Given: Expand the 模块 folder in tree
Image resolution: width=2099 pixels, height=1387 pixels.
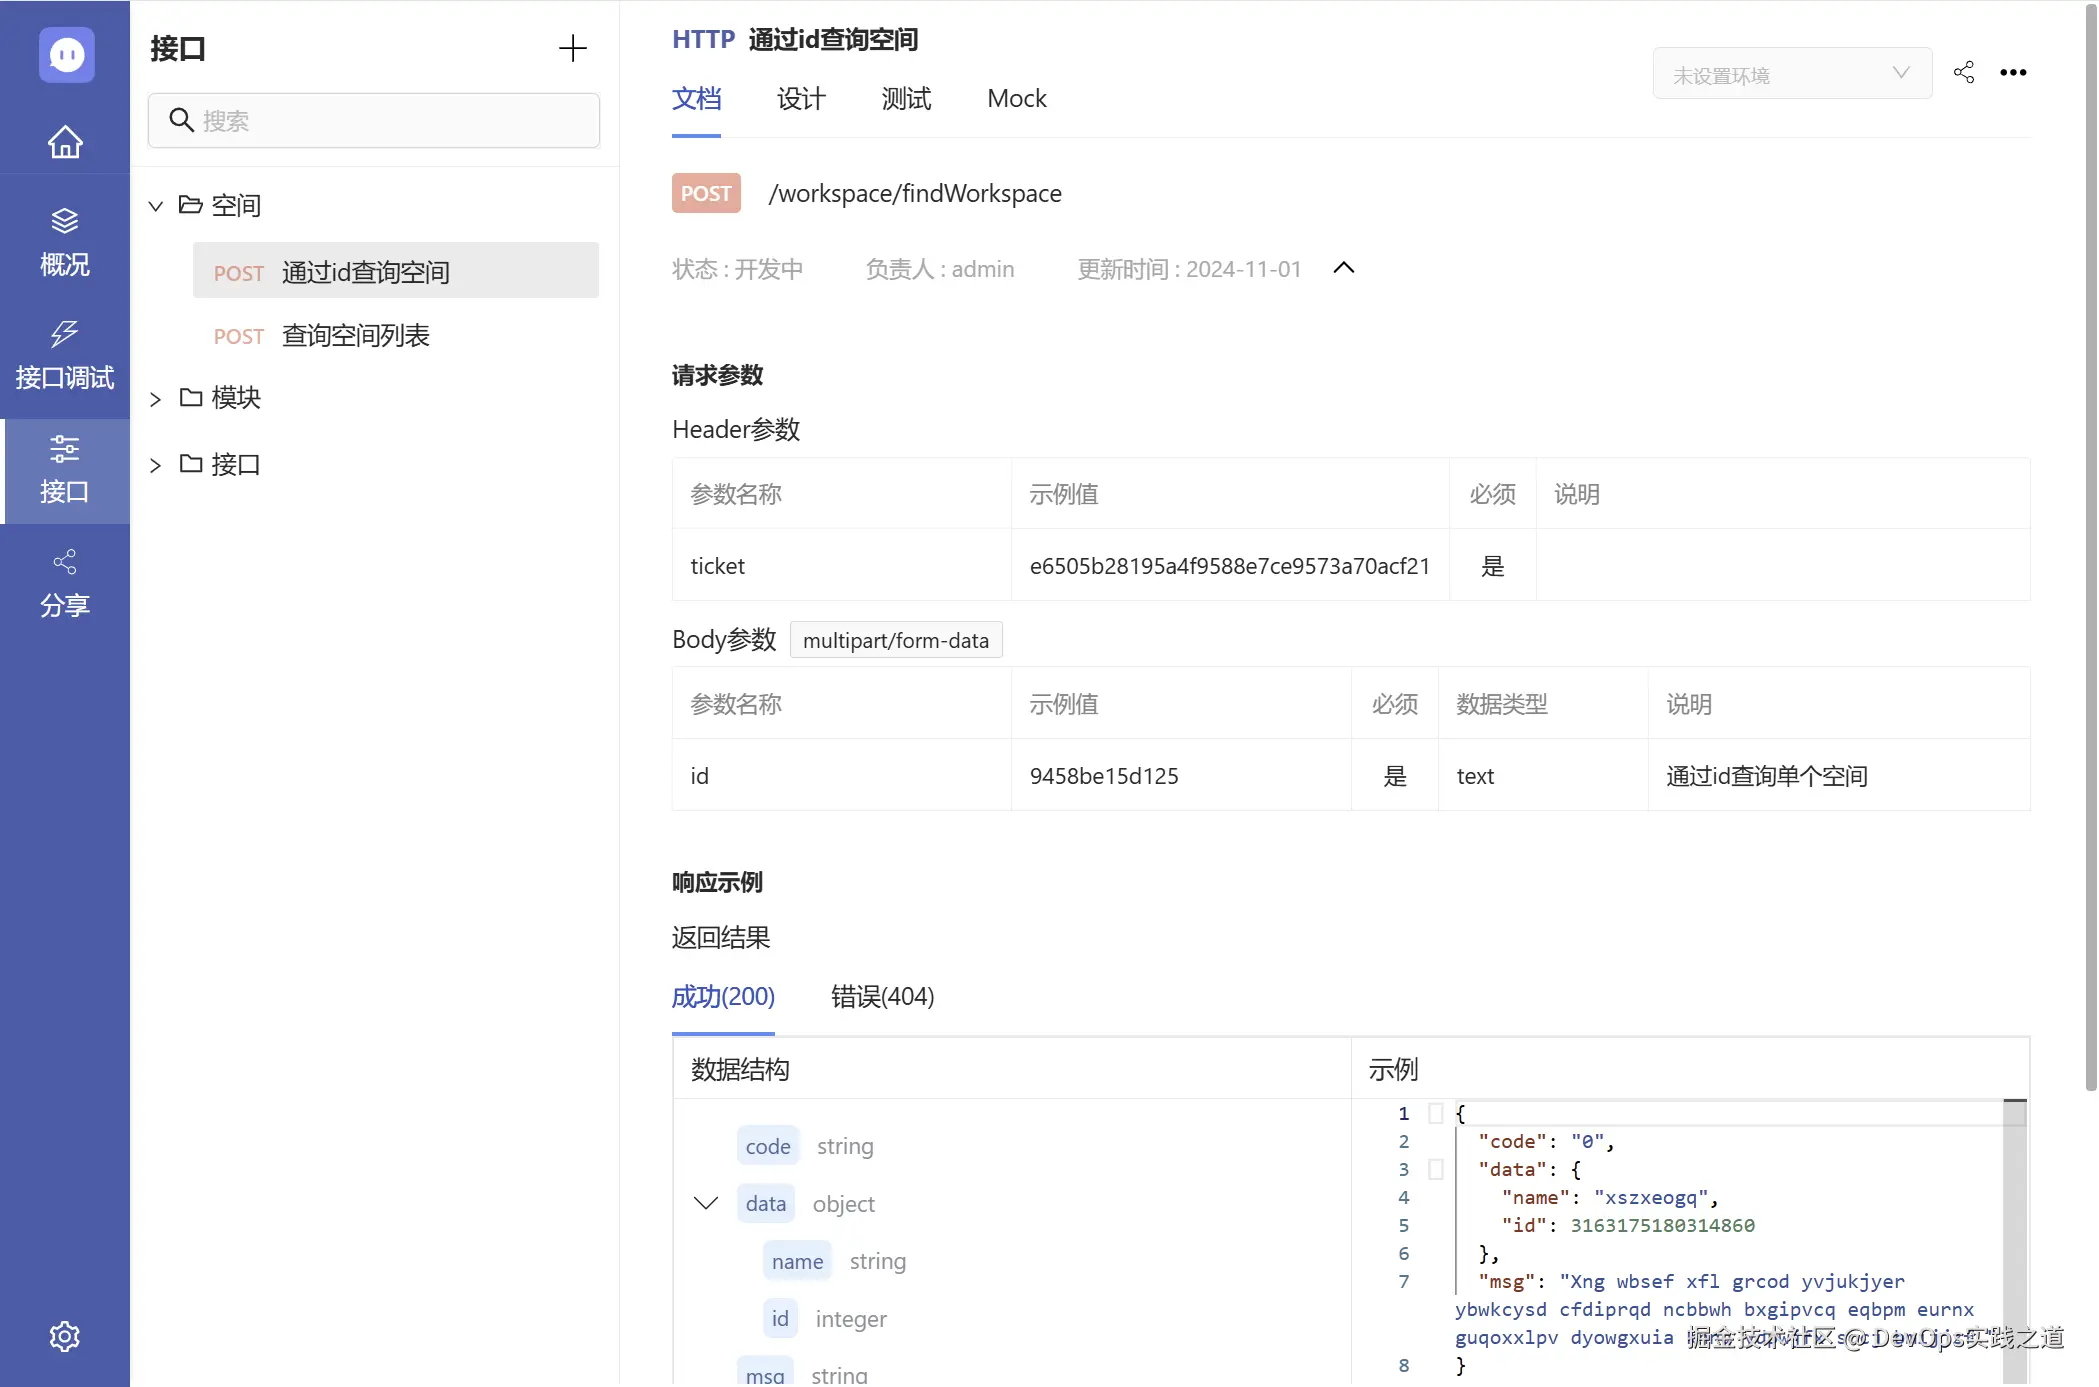Looking at the screenshot, I should [156, 398].
